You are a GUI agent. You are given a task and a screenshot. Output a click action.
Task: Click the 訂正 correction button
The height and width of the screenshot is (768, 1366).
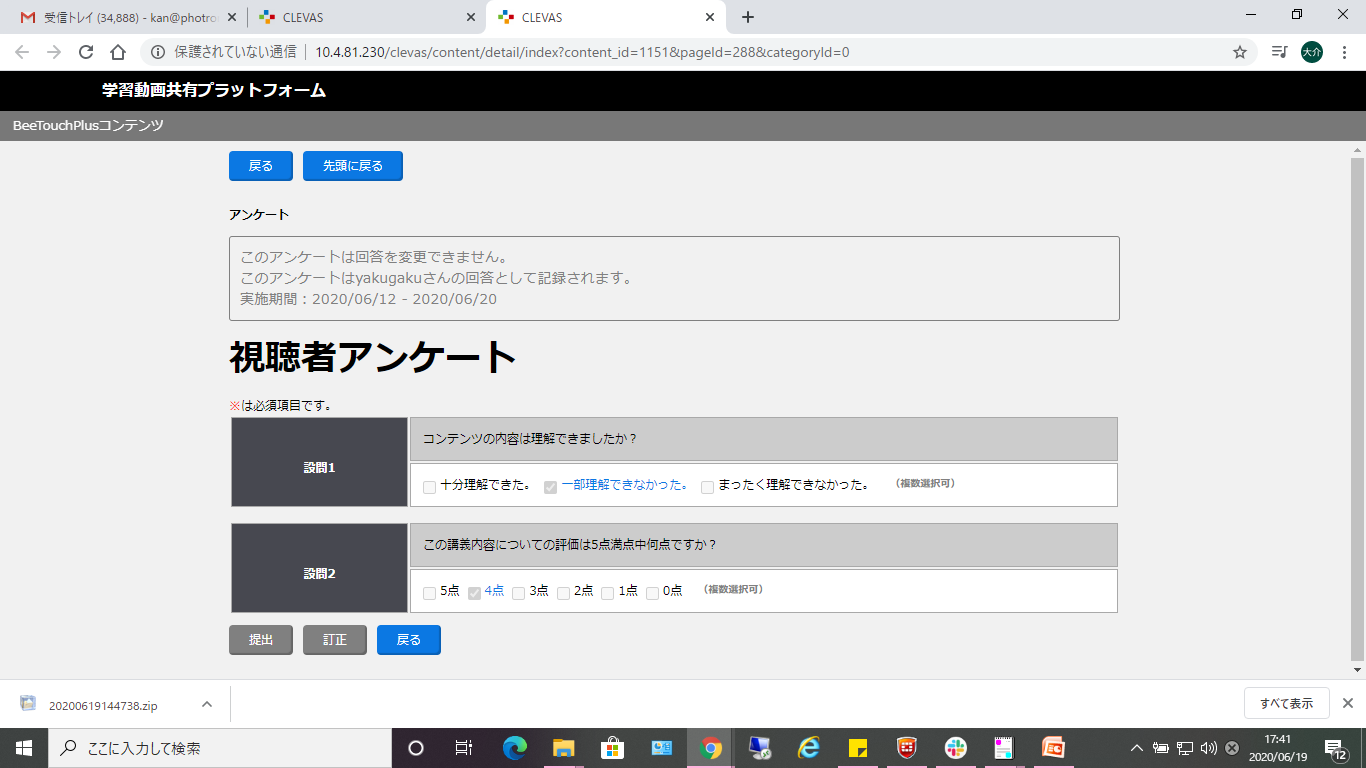point(335,640)
